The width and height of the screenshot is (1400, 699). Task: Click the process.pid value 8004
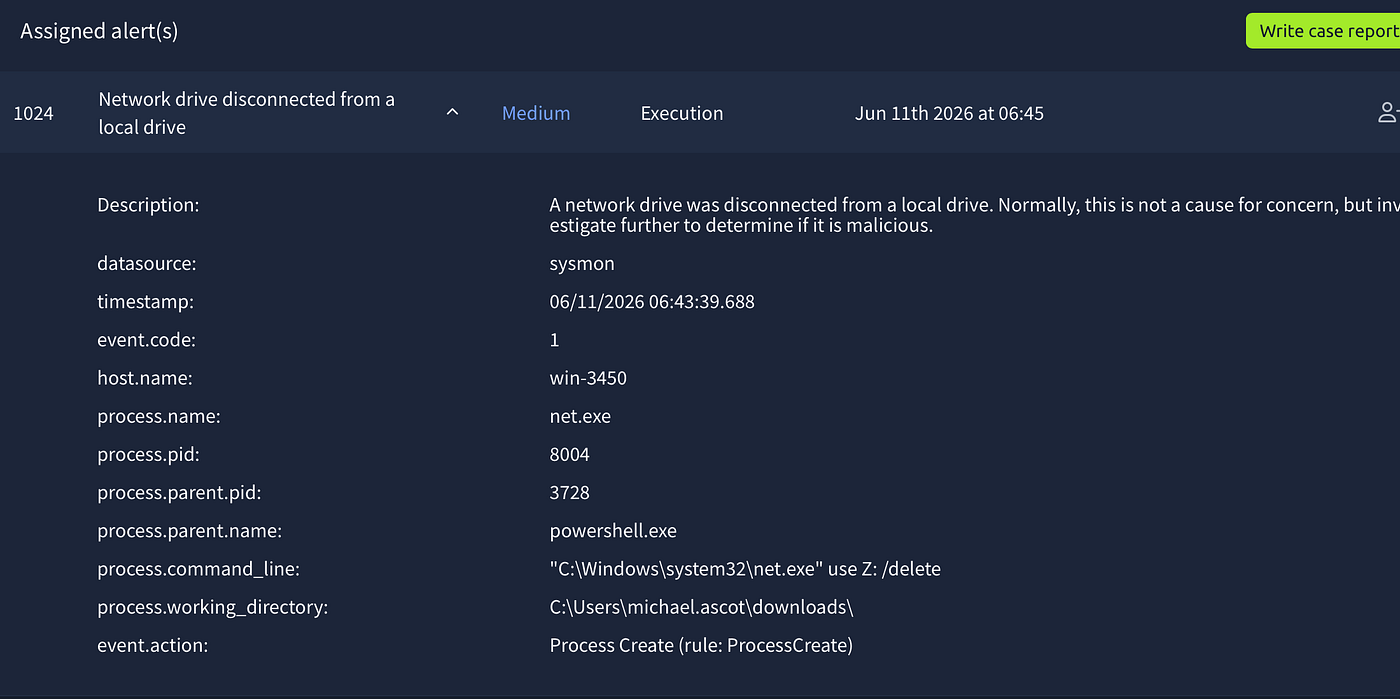tap(570, 454)
